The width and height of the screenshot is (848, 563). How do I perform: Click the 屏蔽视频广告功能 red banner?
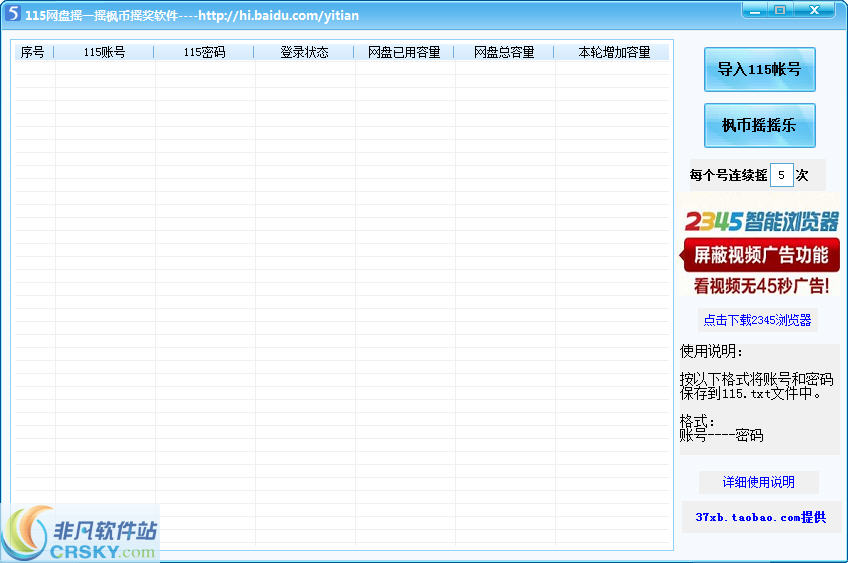pos(760,255)
